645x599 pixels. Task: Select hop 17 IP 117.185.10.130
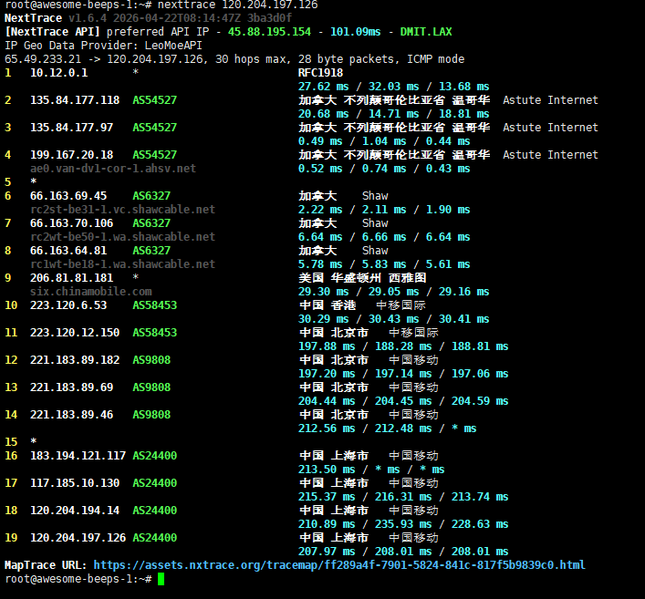click(75, 483)
